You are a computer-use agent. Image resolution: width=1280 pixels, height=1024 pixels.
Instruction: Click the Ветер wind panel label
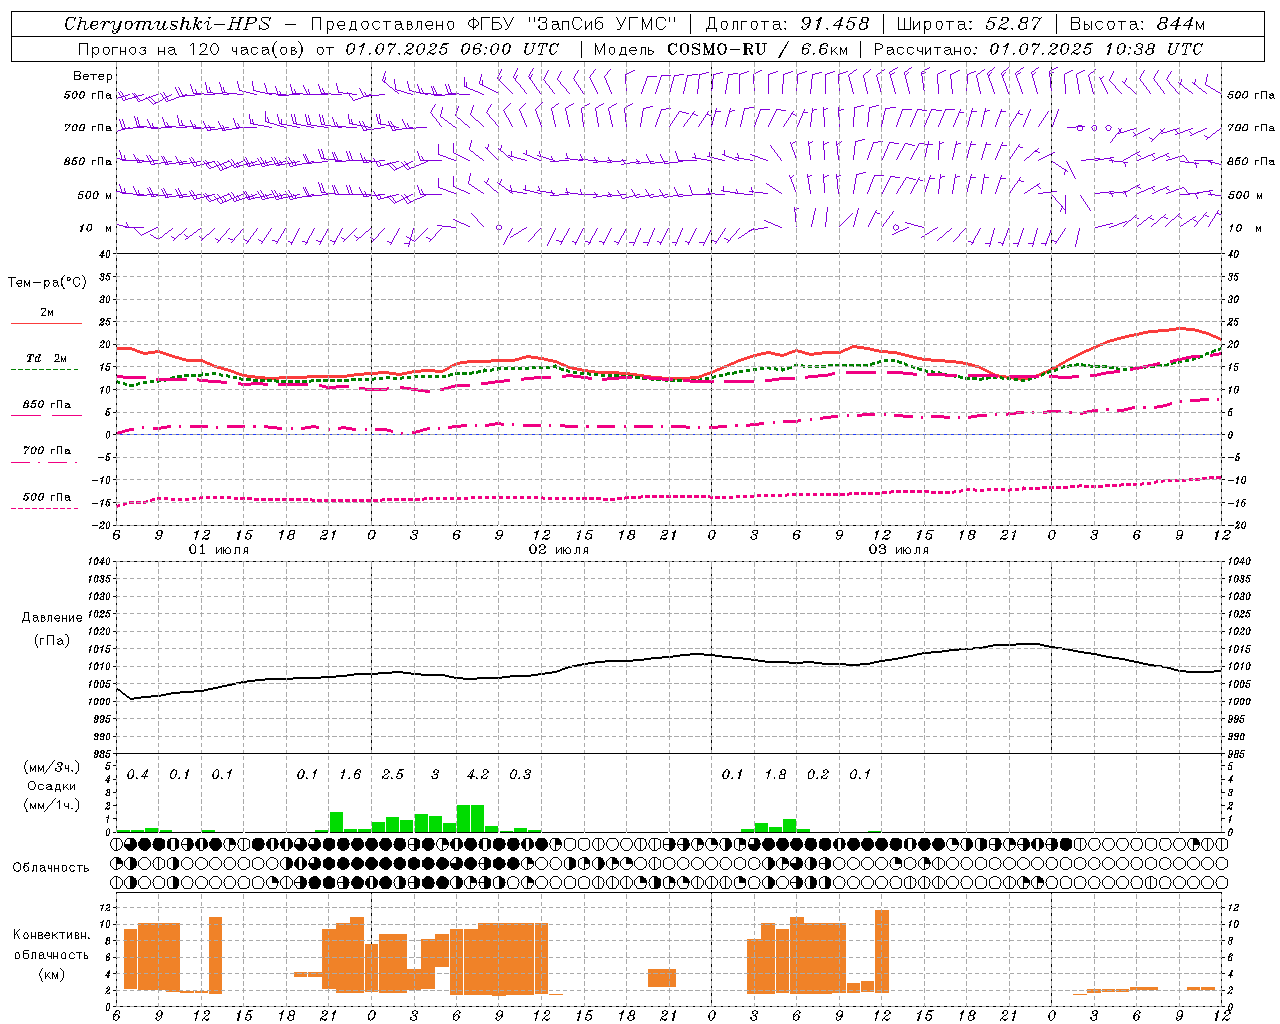click(x=93, y=76)
